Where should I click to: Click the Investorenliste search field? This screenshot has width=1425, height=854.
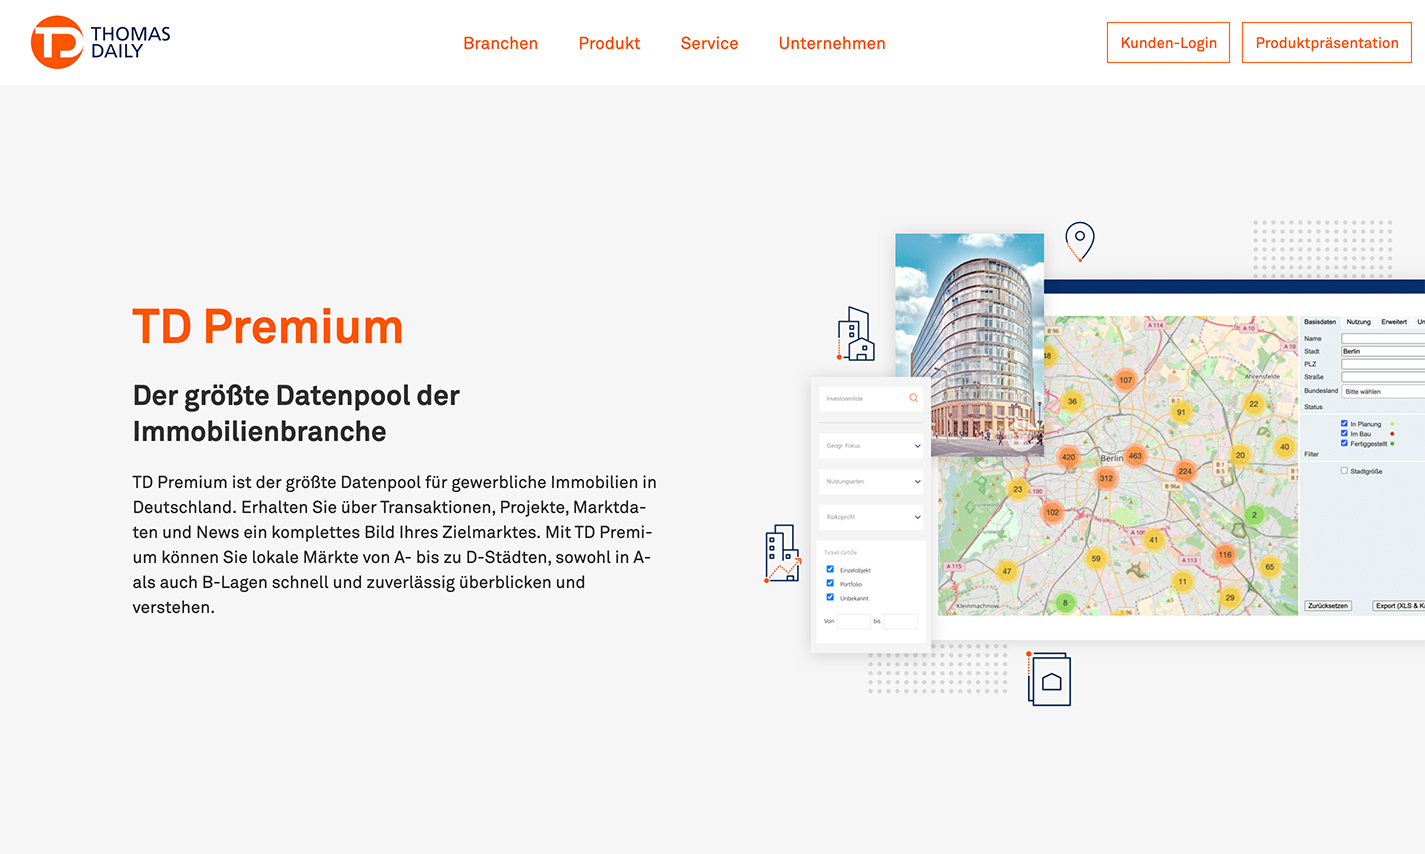click(x=871, y=398)
